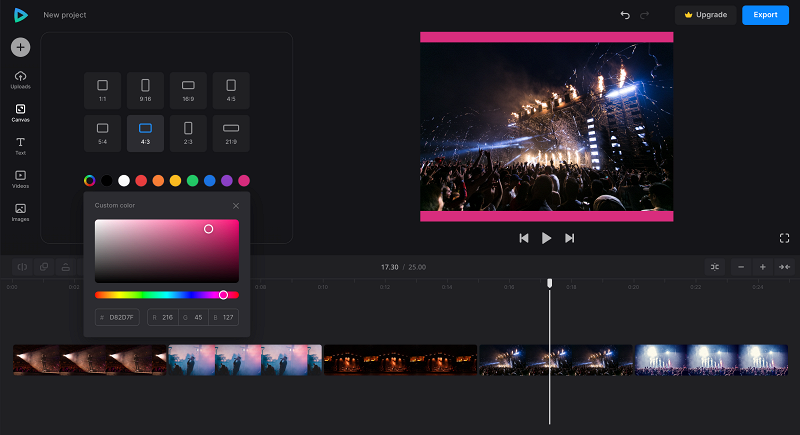Select the first dark stage clip
The height and width of the screenshot is (435, 800).
pos(90,360)
